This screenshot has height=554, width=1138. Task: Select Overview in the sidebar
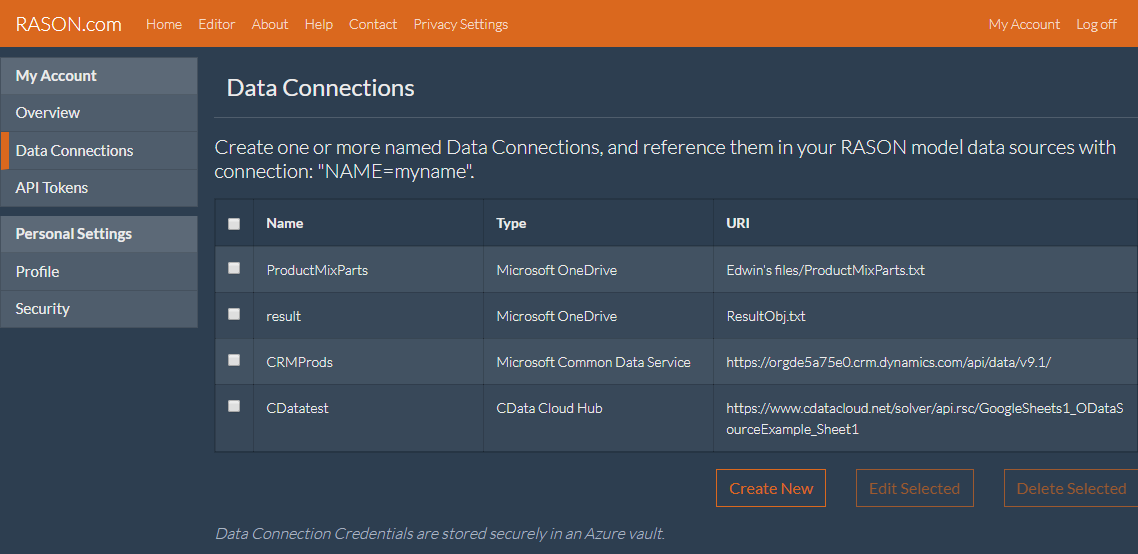click(x=48, y=113)
